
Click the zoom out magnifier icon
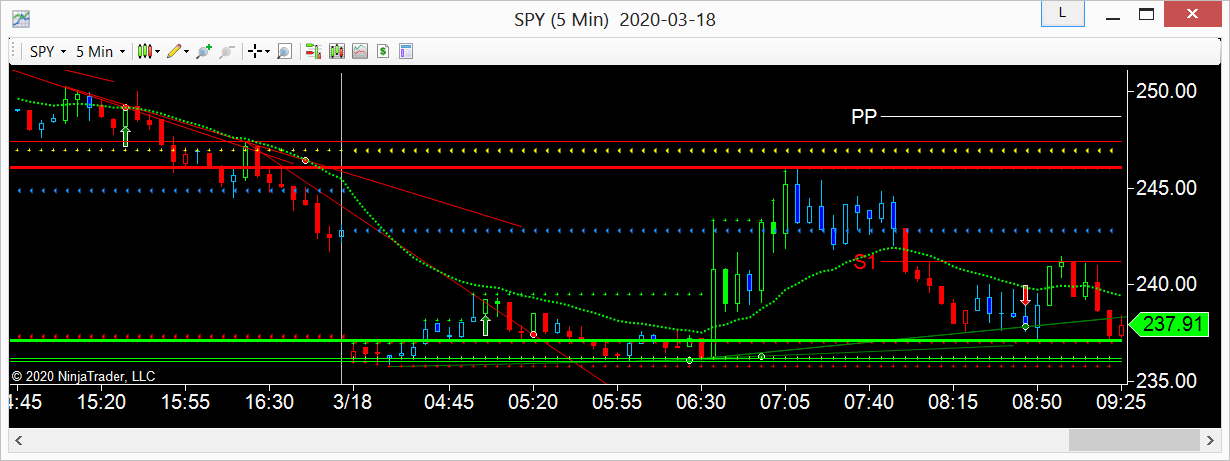click(x=227, y=51)
